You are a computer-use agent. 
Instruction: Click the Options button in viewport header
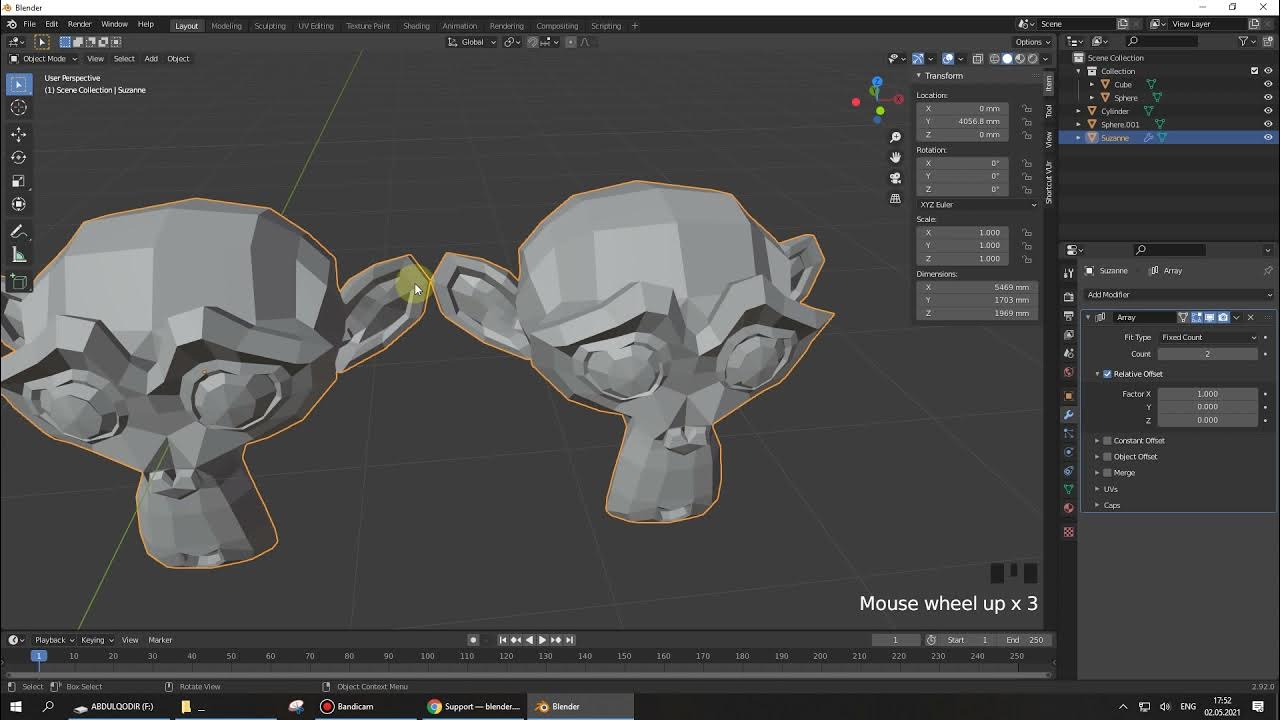[1032, 42]
